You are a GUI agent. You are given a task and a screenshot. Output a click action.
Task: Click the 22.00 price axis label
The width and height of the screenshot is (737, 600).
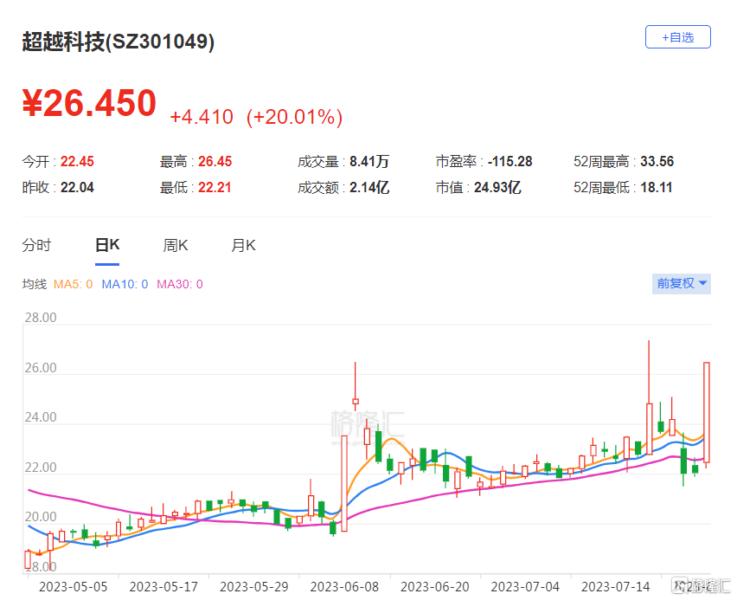coord(40,468)
